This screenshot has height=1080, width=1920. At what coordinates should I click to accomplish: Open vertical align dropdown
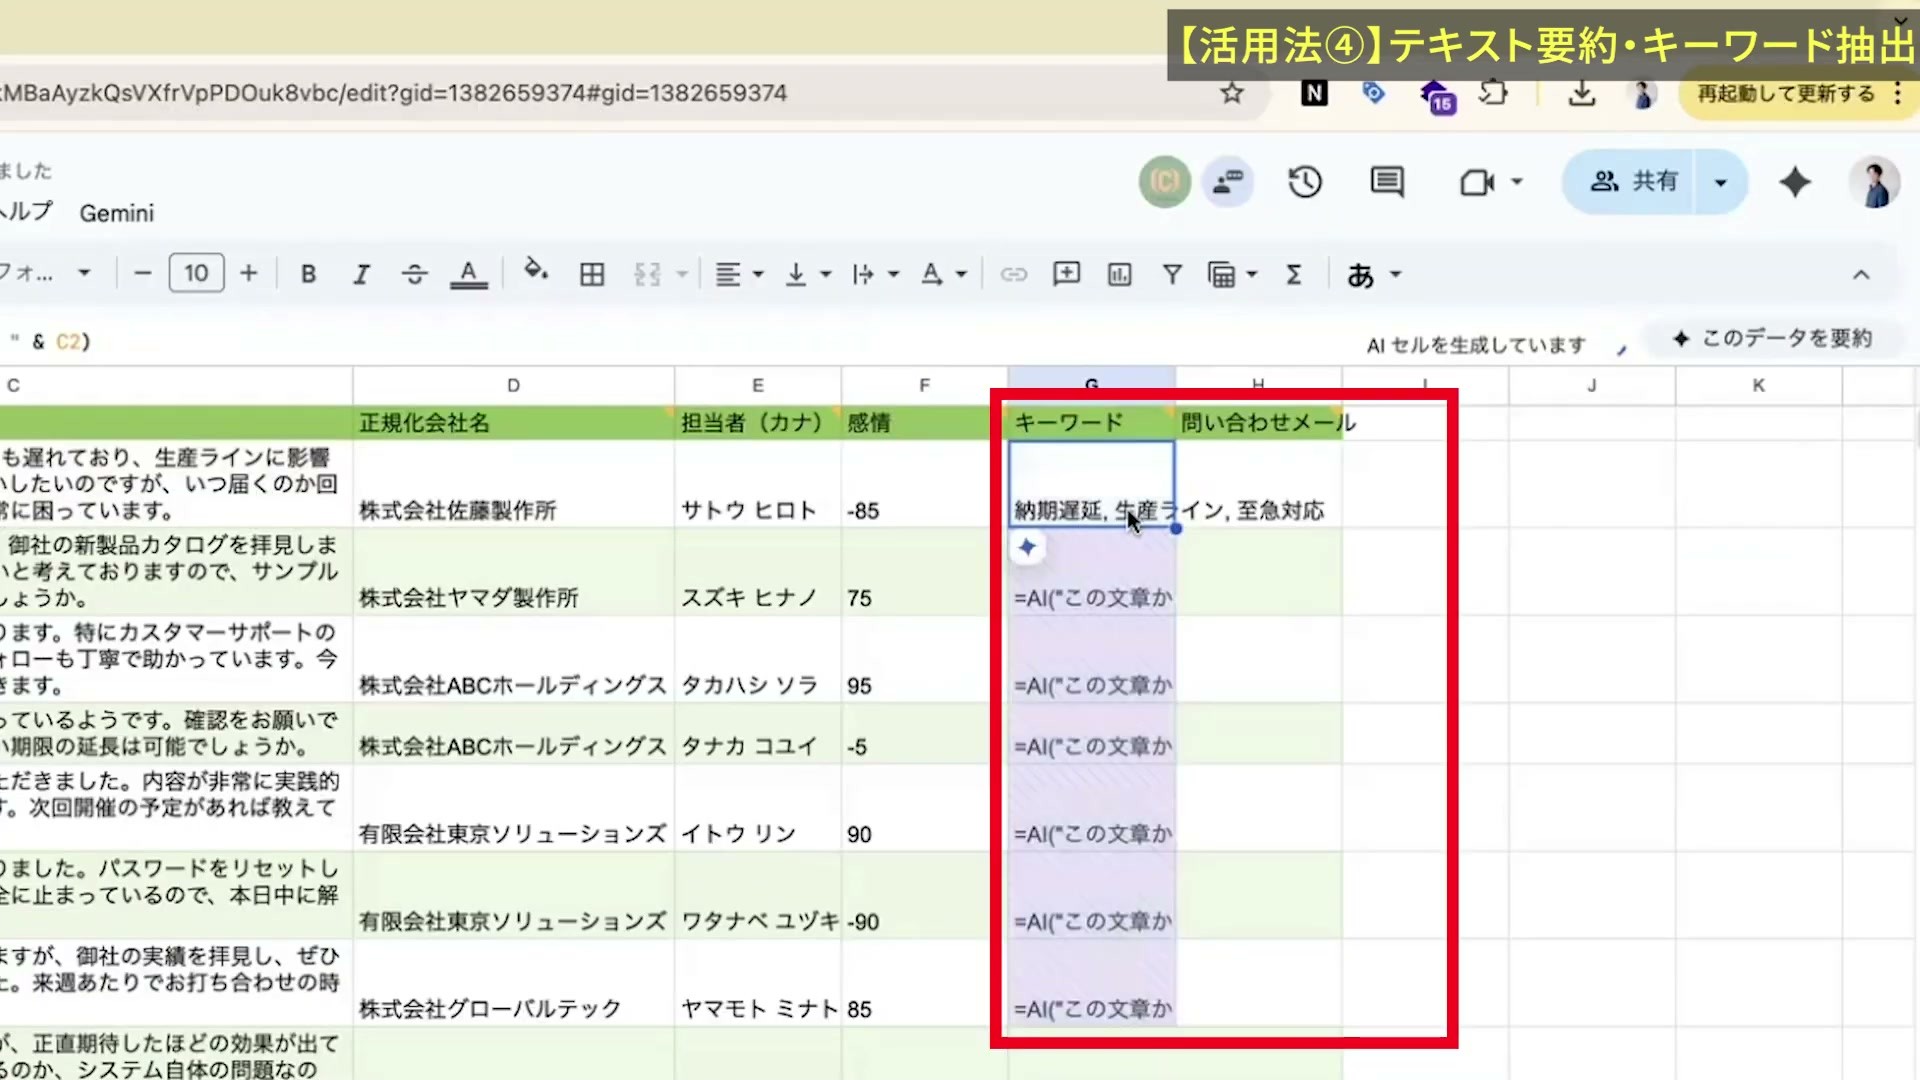(x=808, y=274)
